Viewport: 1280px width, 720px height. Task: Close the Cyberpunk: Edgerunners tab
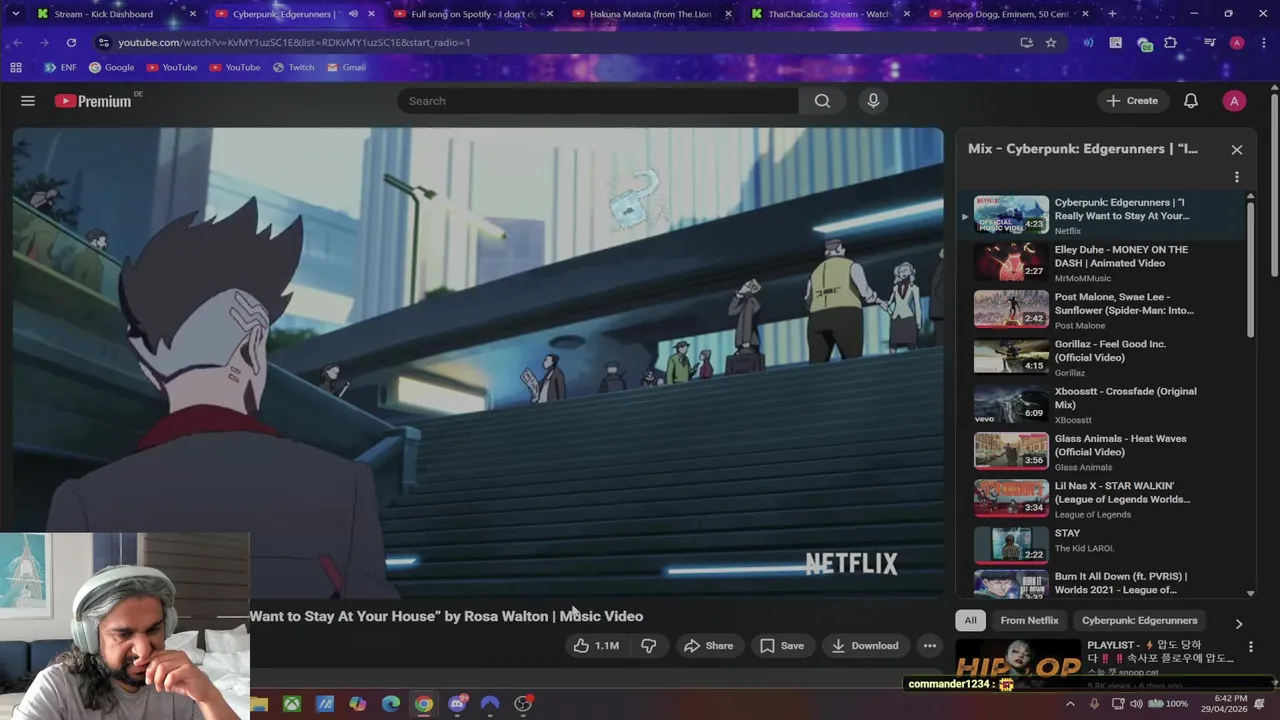click(x=372, y=14)
